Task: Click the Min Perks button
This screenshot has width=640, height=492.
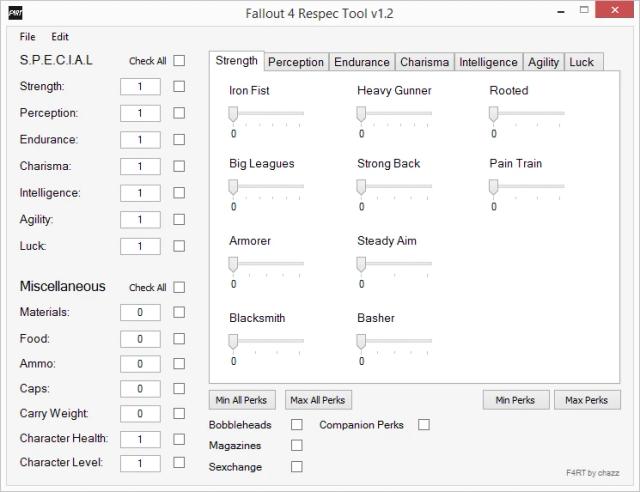Action: pyautogui.click(x=516, y=400)
